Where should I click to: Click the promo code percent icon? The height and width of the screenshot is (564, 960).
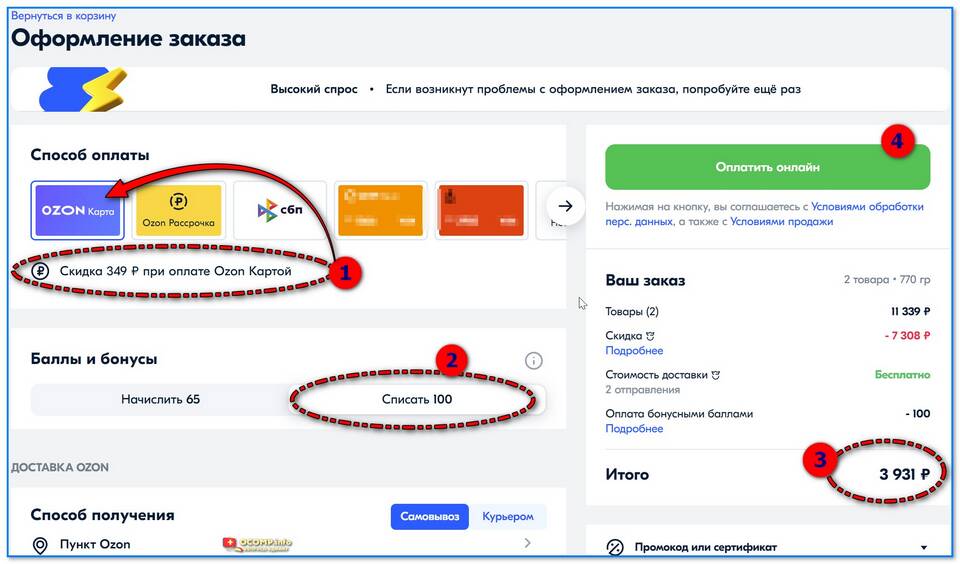[x=616, y=547]
